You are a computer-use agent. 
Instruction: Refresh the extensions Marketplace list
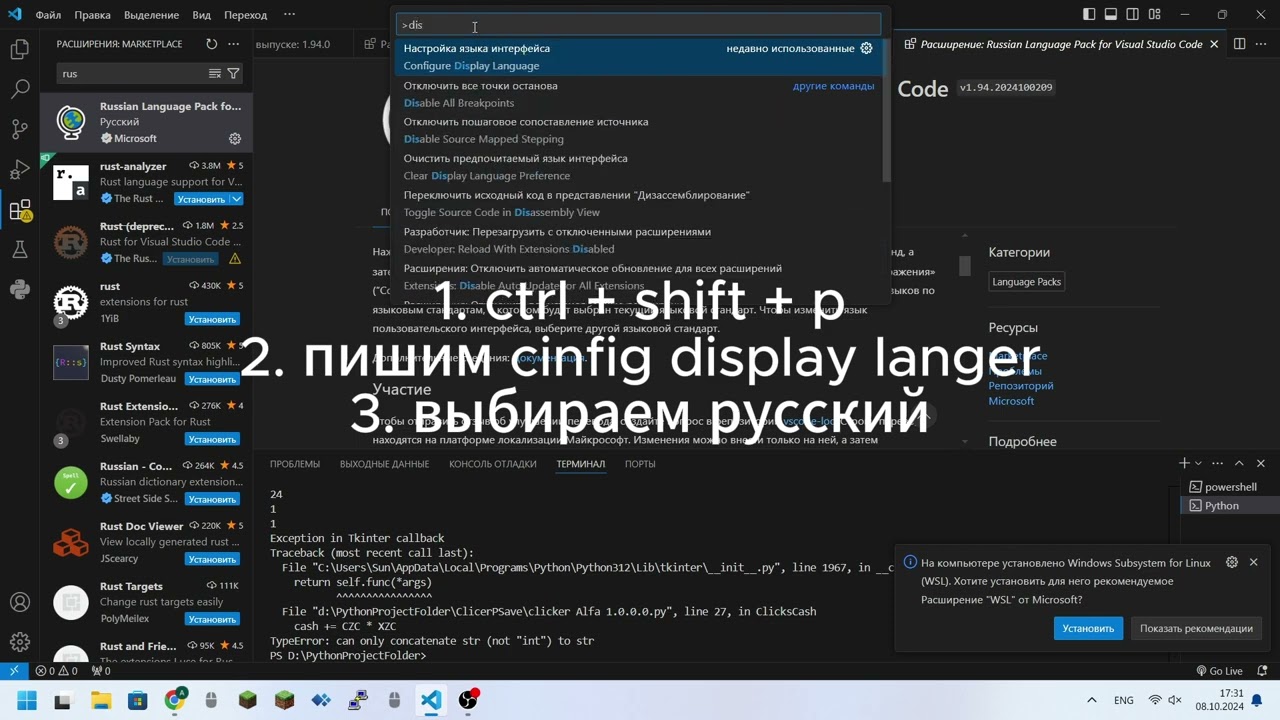click(x=211, y=44)
